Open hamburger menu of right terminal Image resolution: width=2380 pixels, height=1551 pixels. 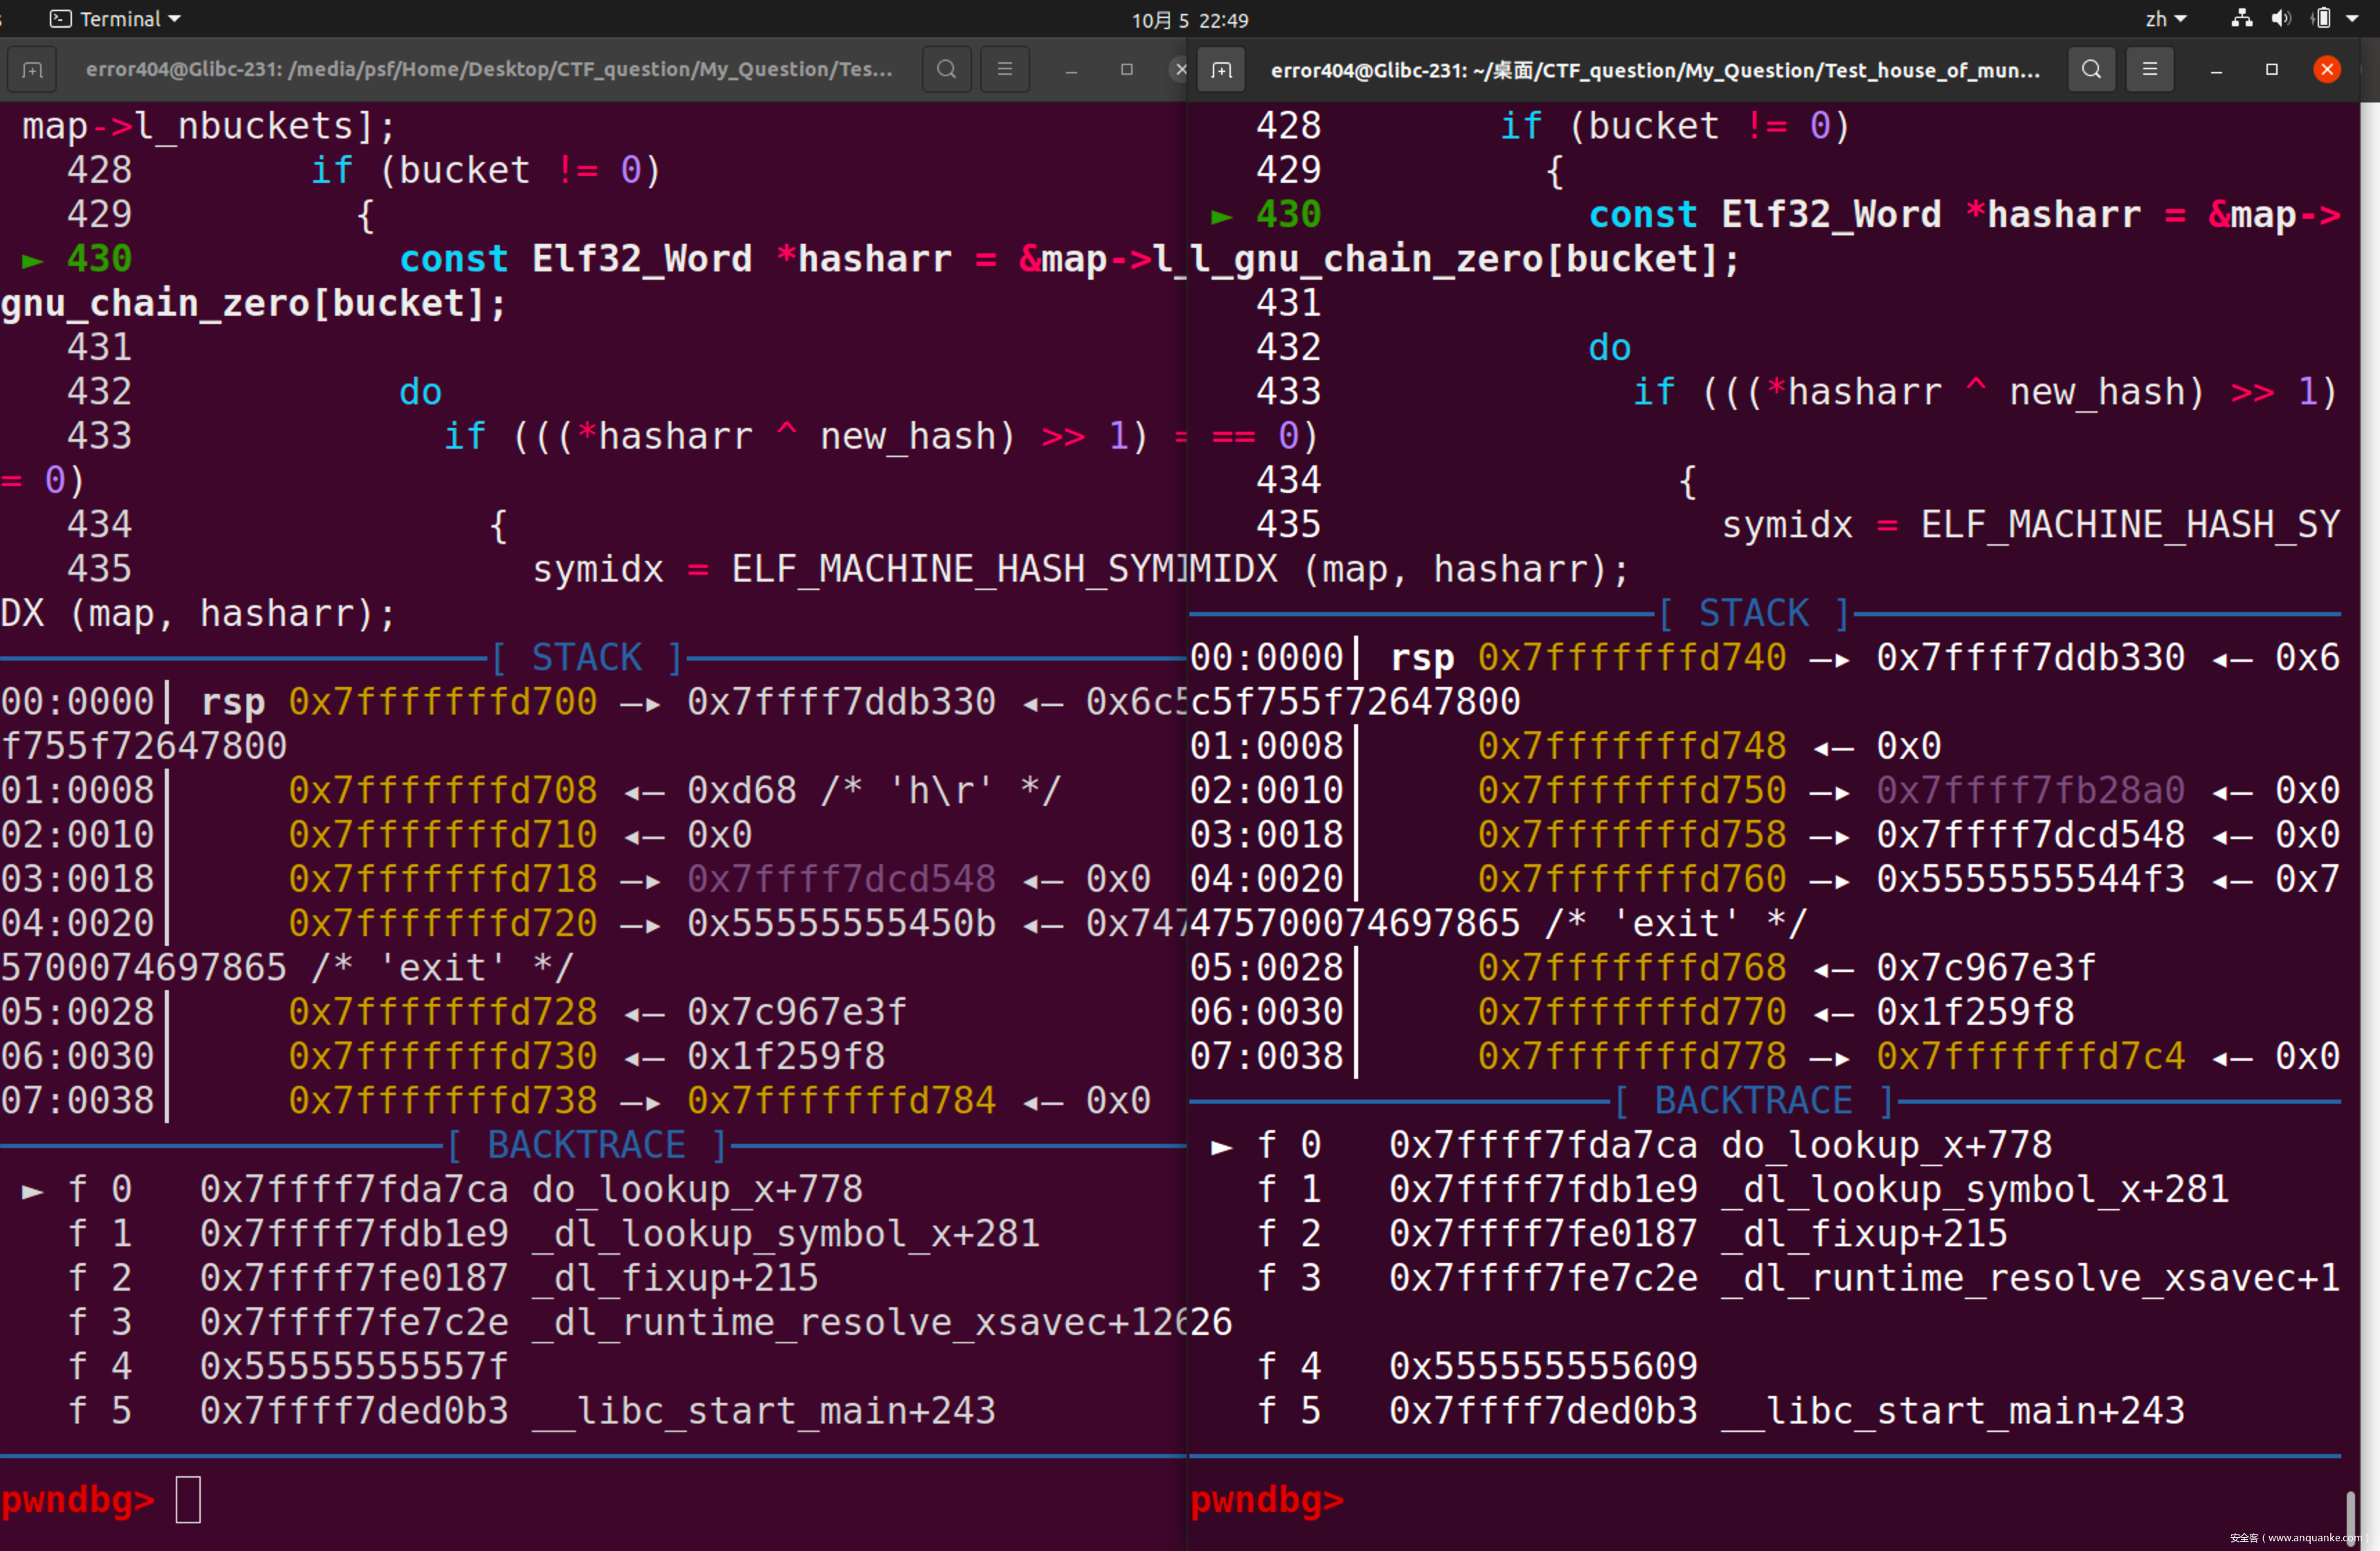point(2150,69)
